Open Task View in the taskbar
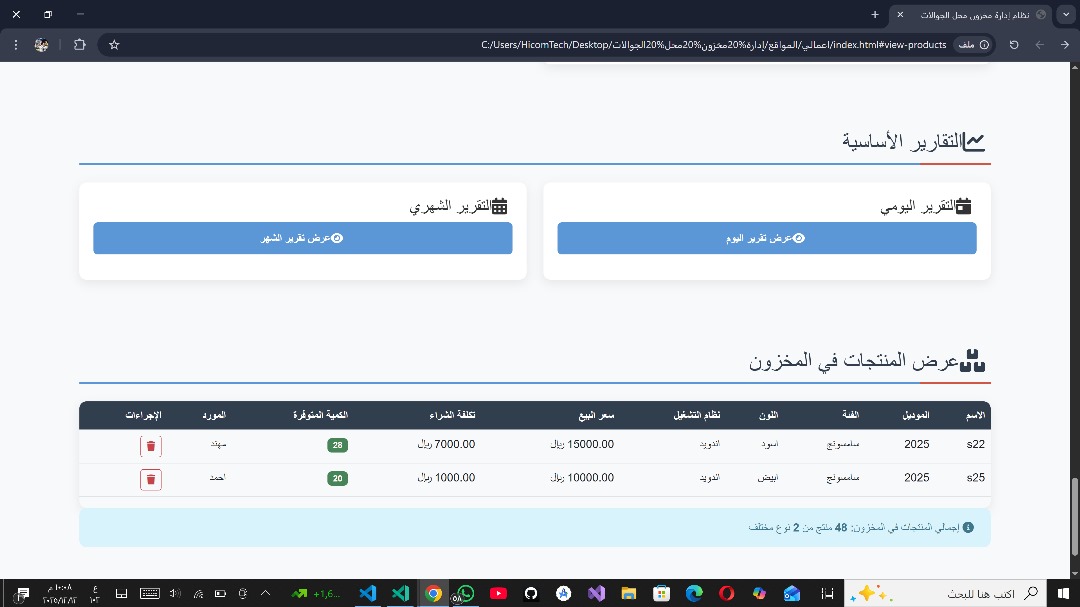 [827, 593]
